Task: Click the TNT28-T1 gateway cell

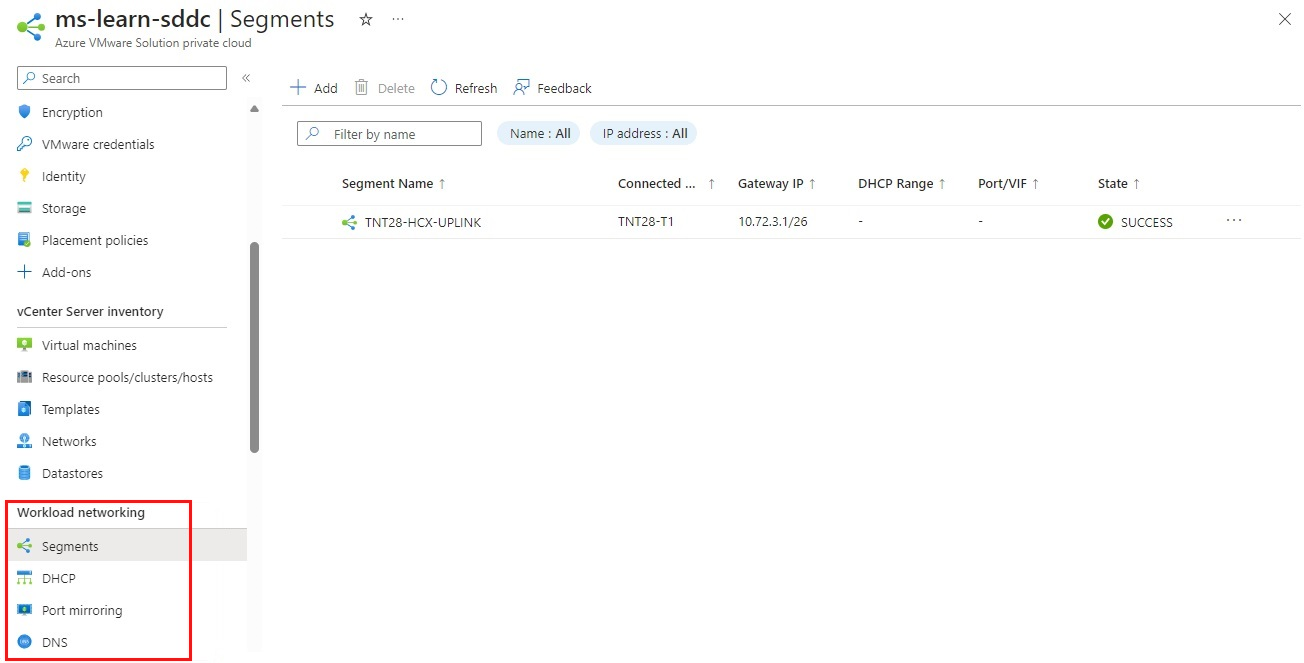Action: [x=646, y=222]
